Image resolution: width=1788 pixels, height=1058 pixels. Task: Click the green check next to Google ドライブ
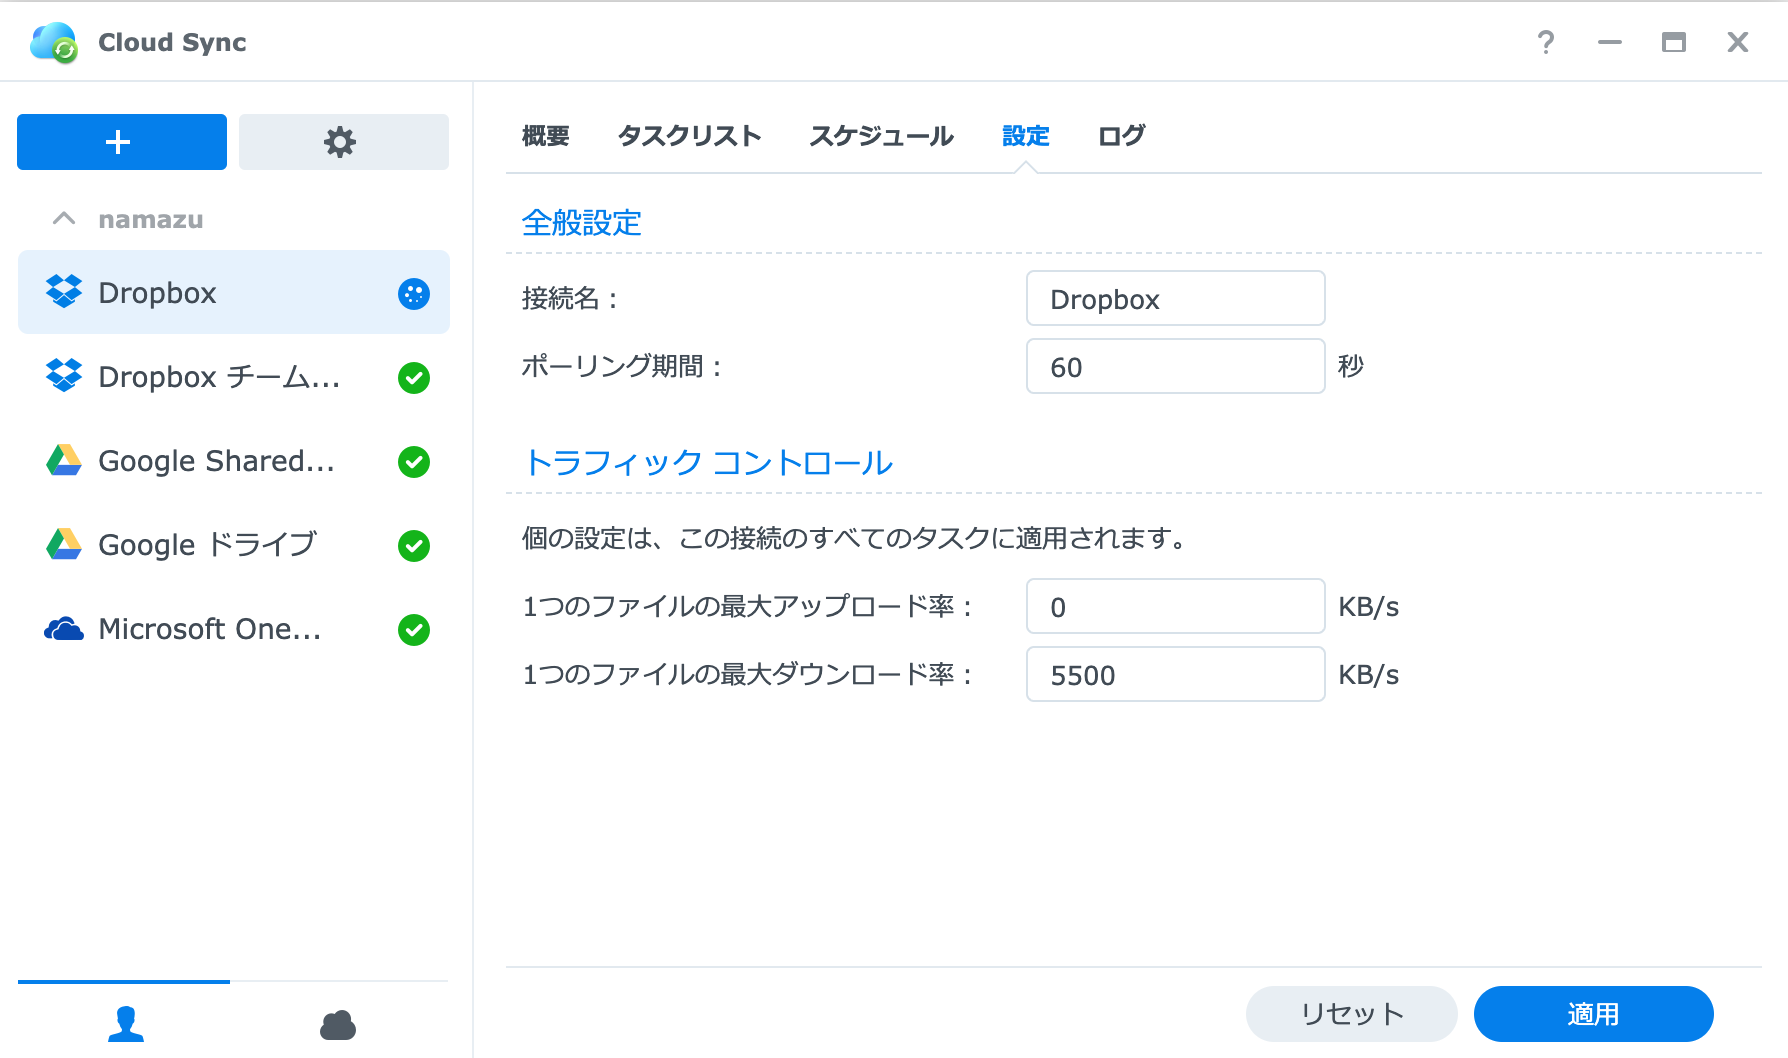click(413, 546)
